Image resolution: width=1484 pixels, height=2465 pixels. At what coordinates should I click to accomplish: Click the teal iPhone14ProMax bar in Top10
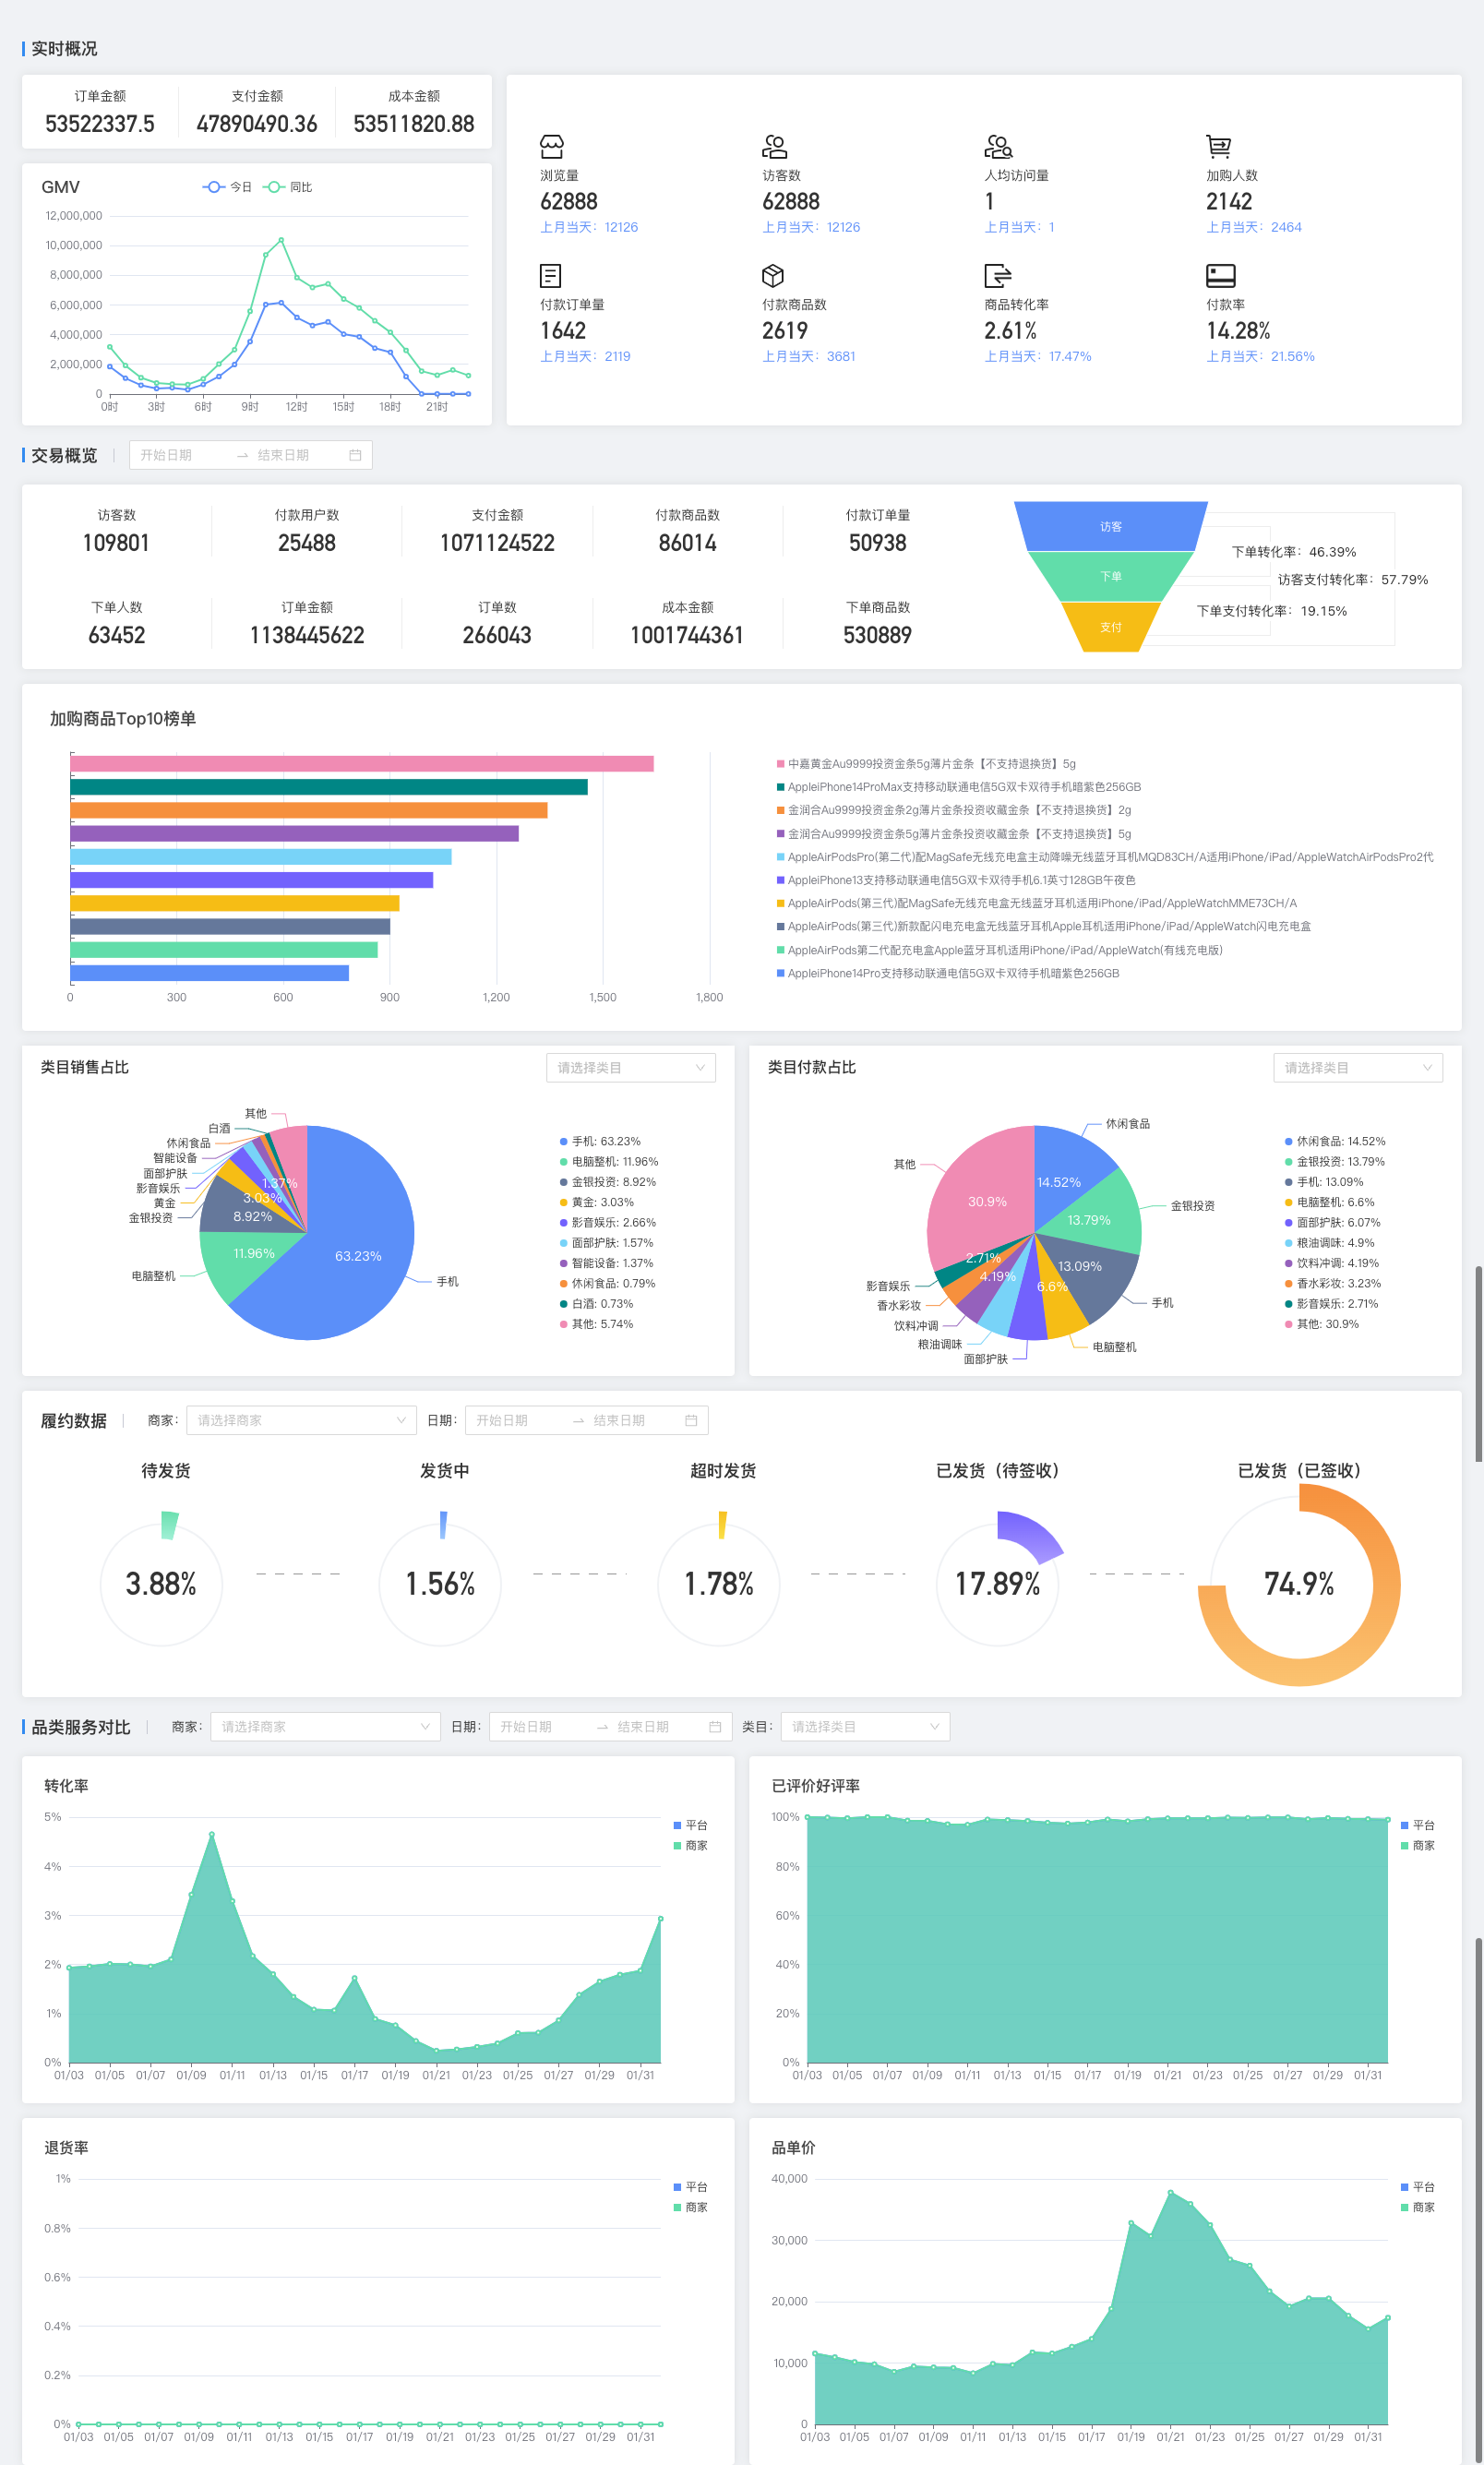point(329,787)
